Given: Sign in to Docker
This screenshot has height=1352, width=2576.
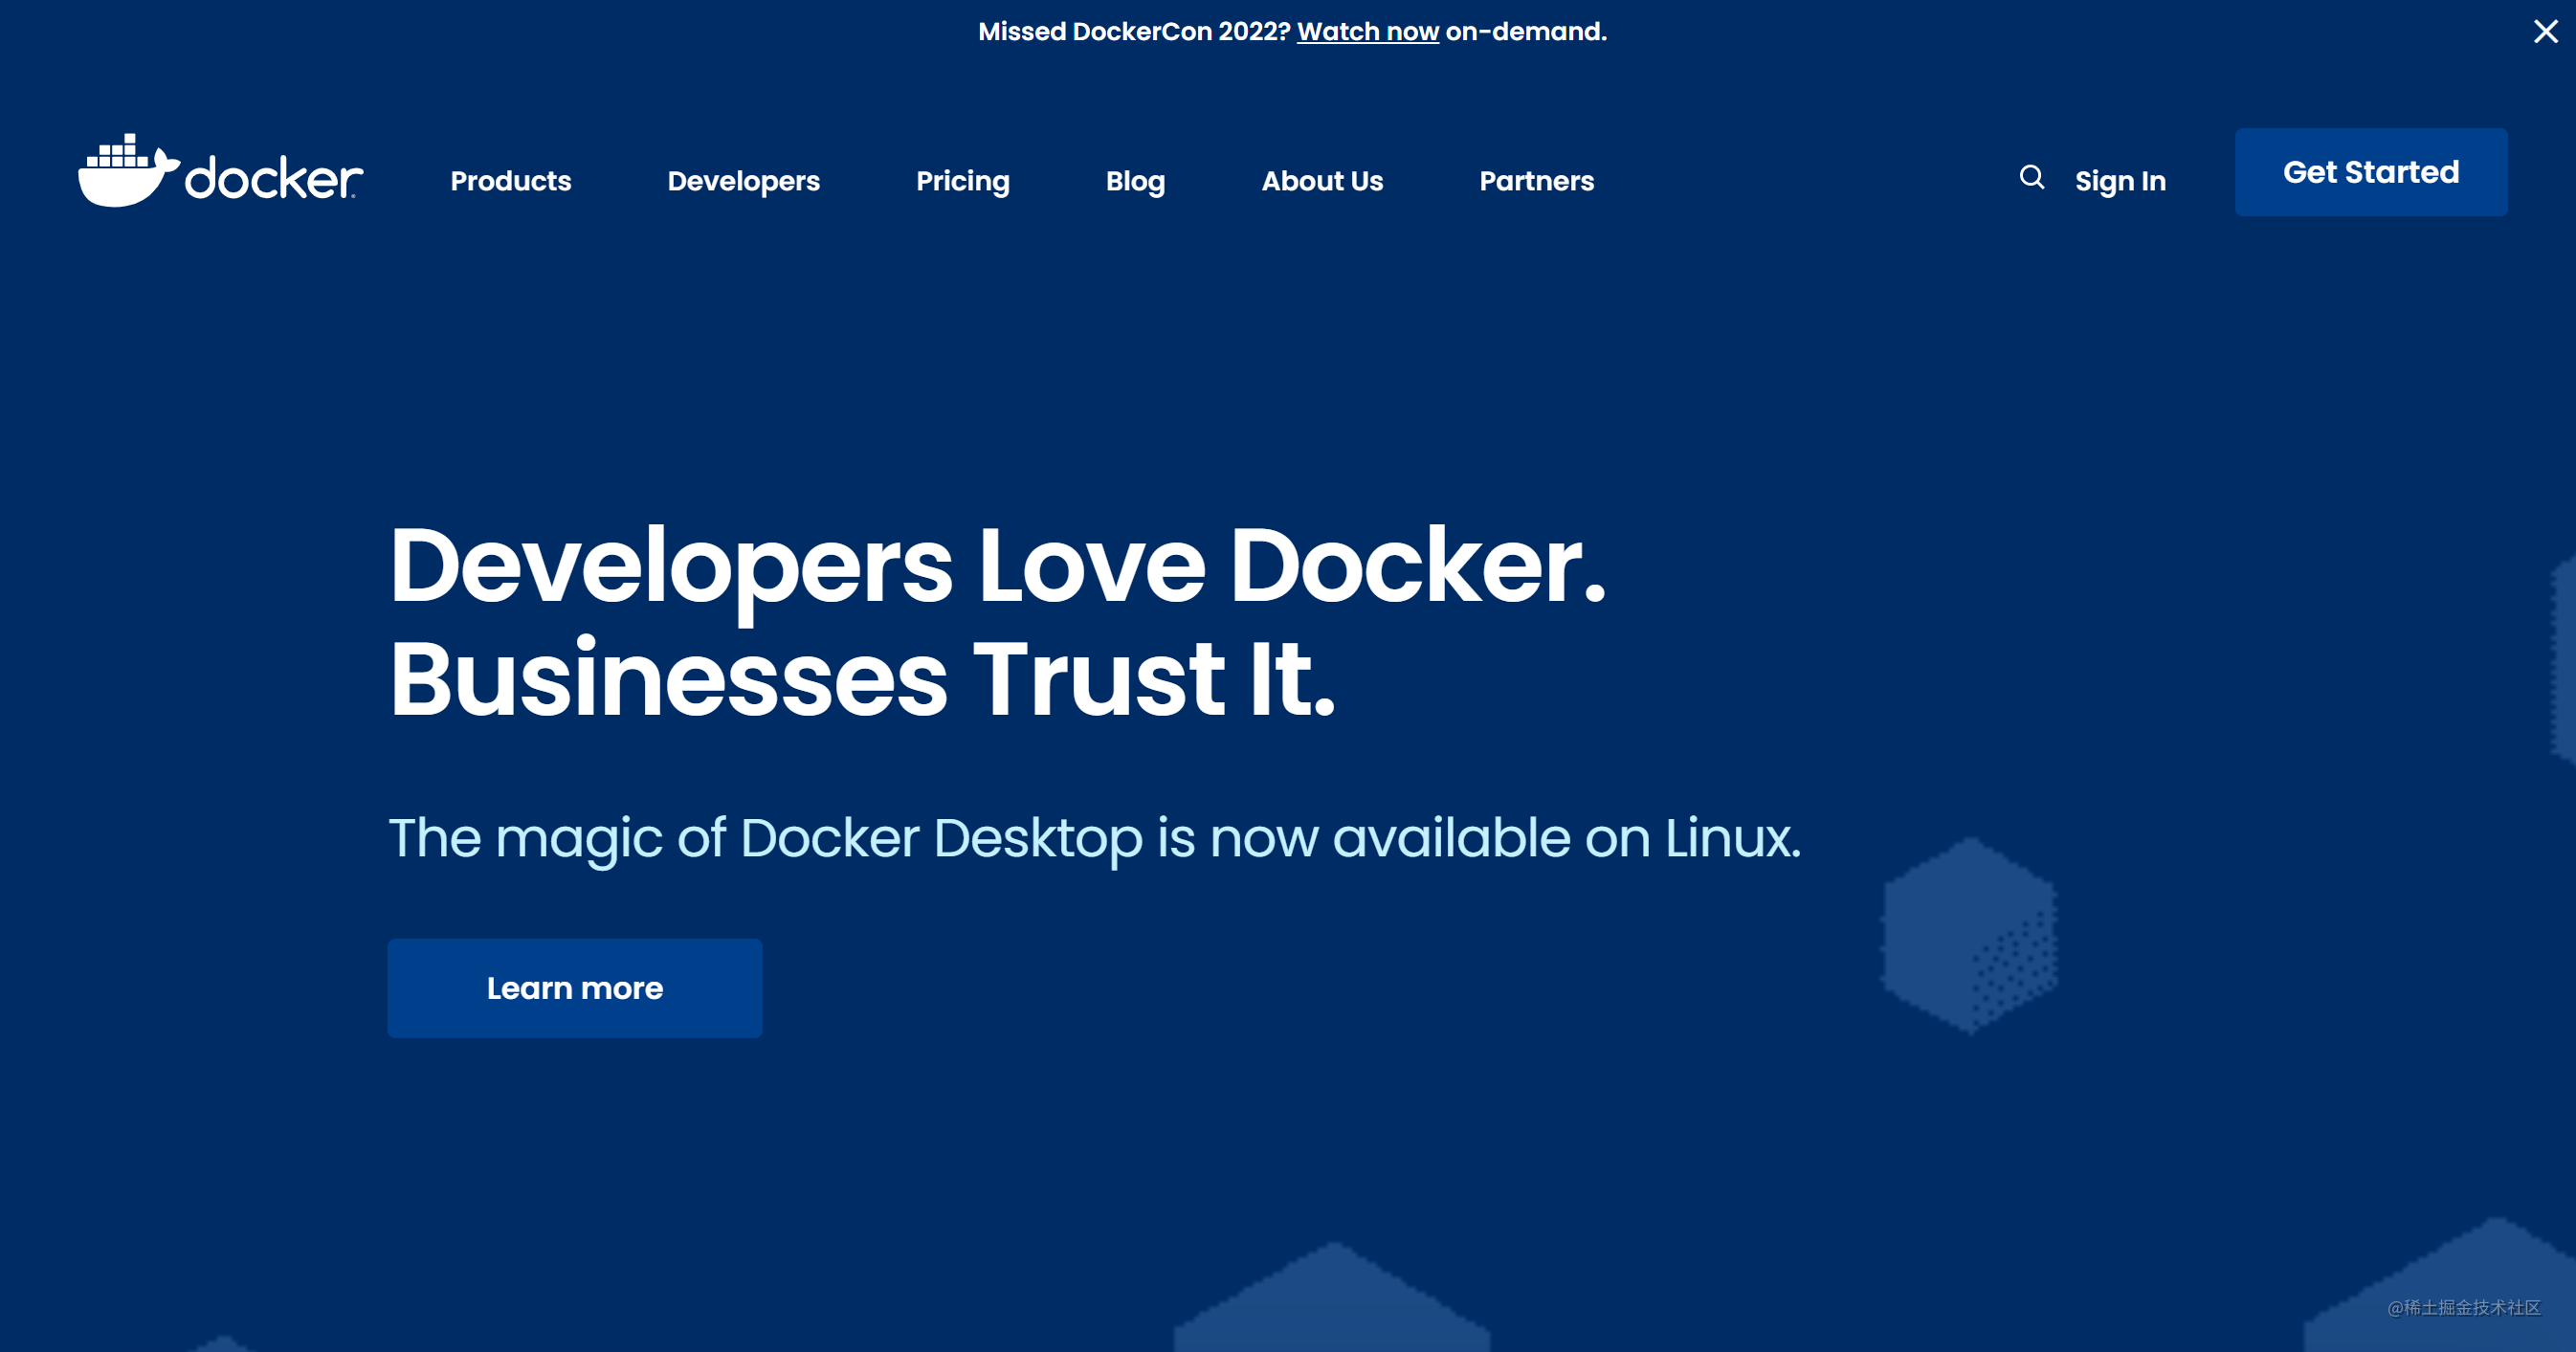Looking at the screenshot, I should pos(2120,180).
